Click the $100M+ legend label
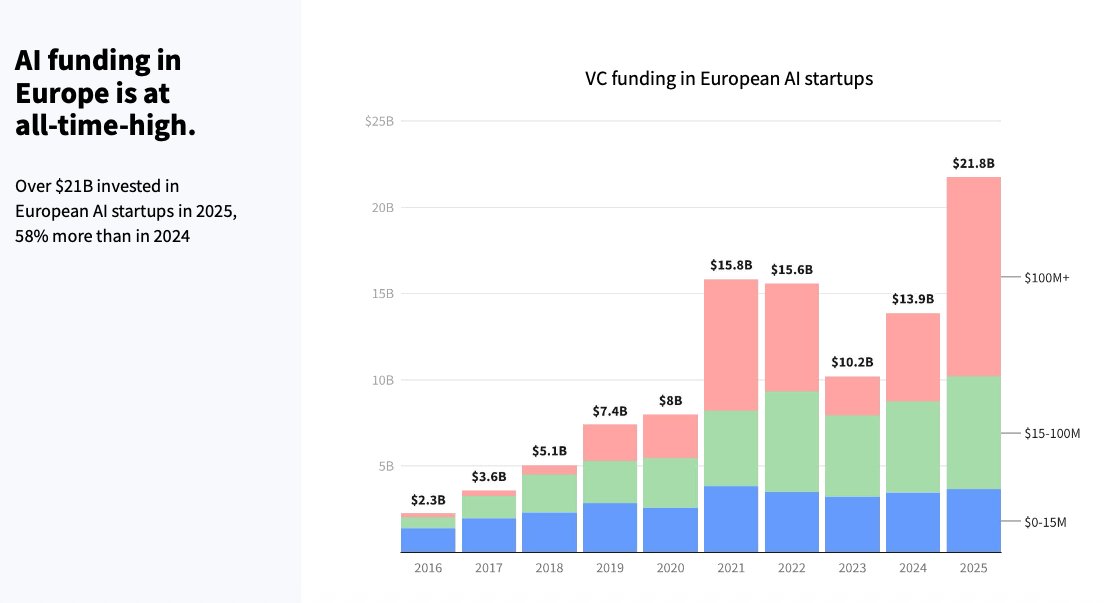The height and width of the screenshot is (603, 1112). click(1047, 277)
